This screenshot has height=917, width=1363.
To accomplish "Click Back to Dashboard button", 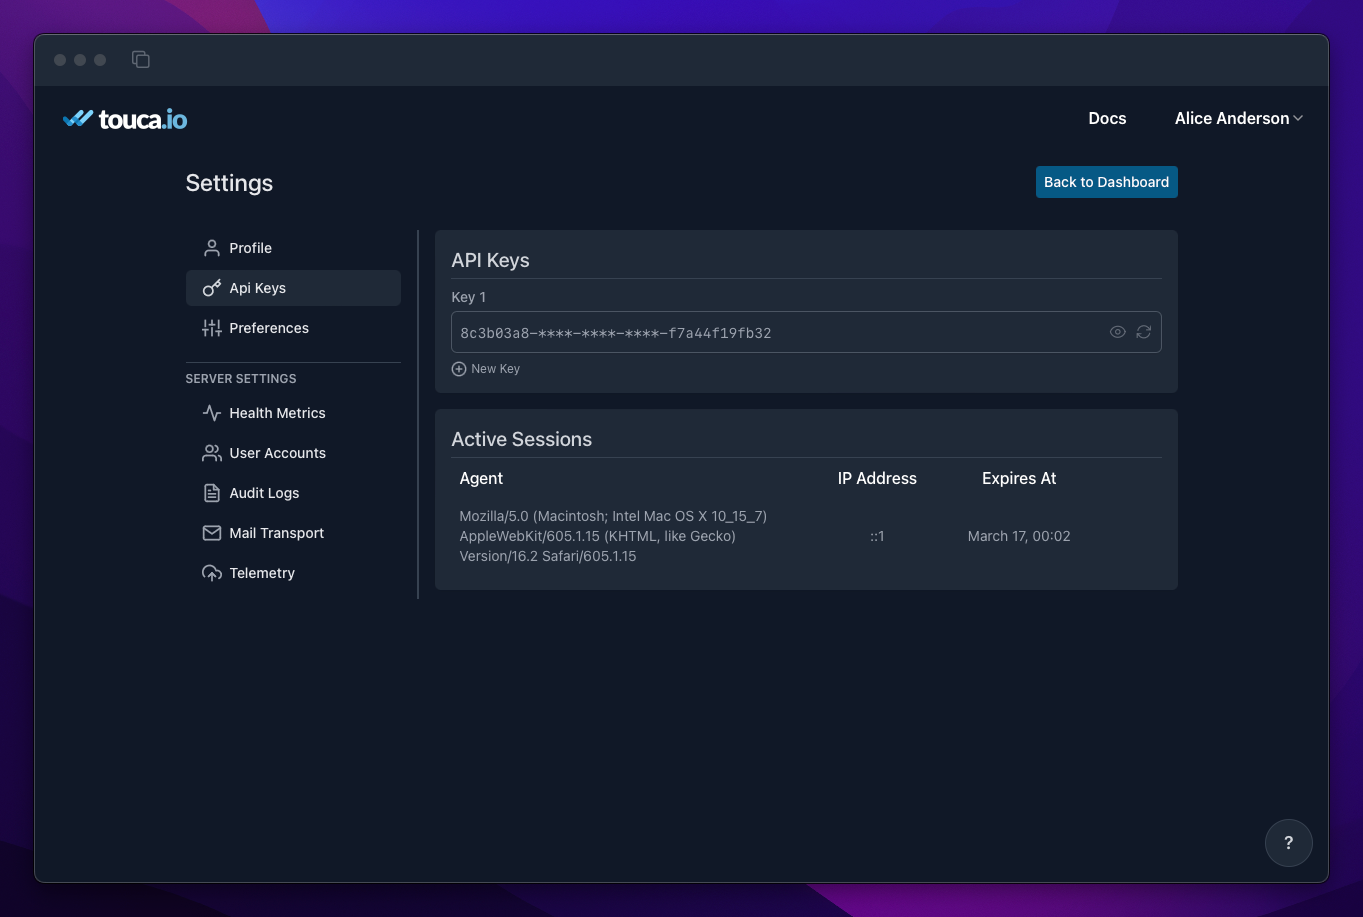I will (1106, 182).
